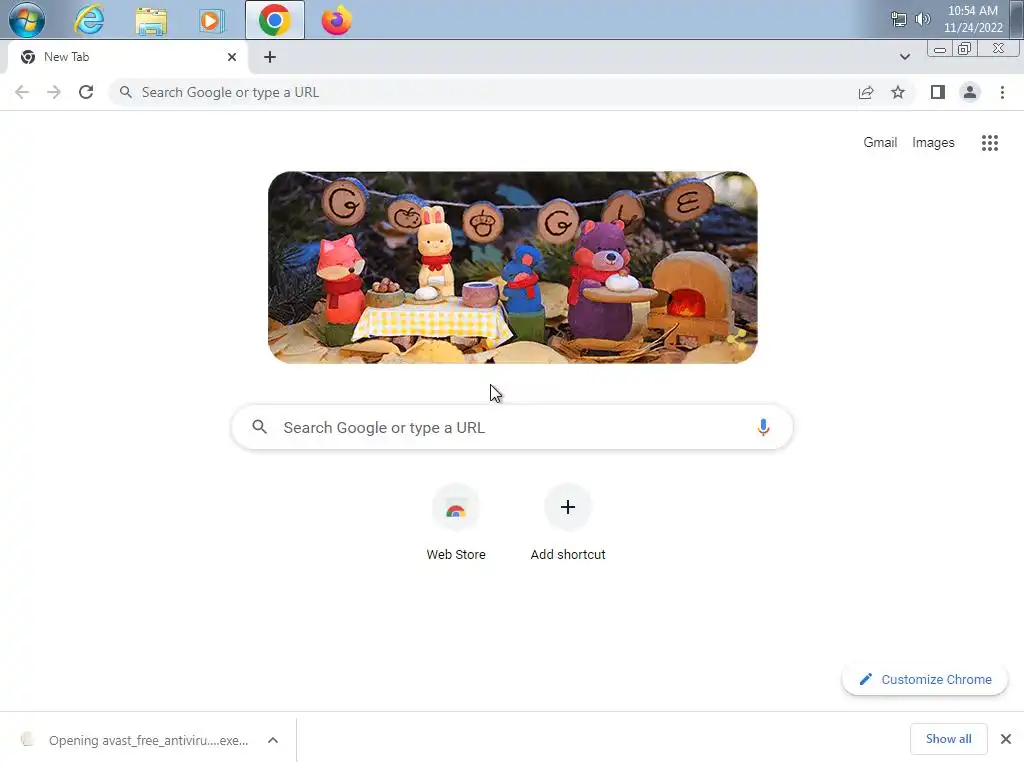Open the Web Store shortcut
1024x768 pixels.
[x=456, y=522]
